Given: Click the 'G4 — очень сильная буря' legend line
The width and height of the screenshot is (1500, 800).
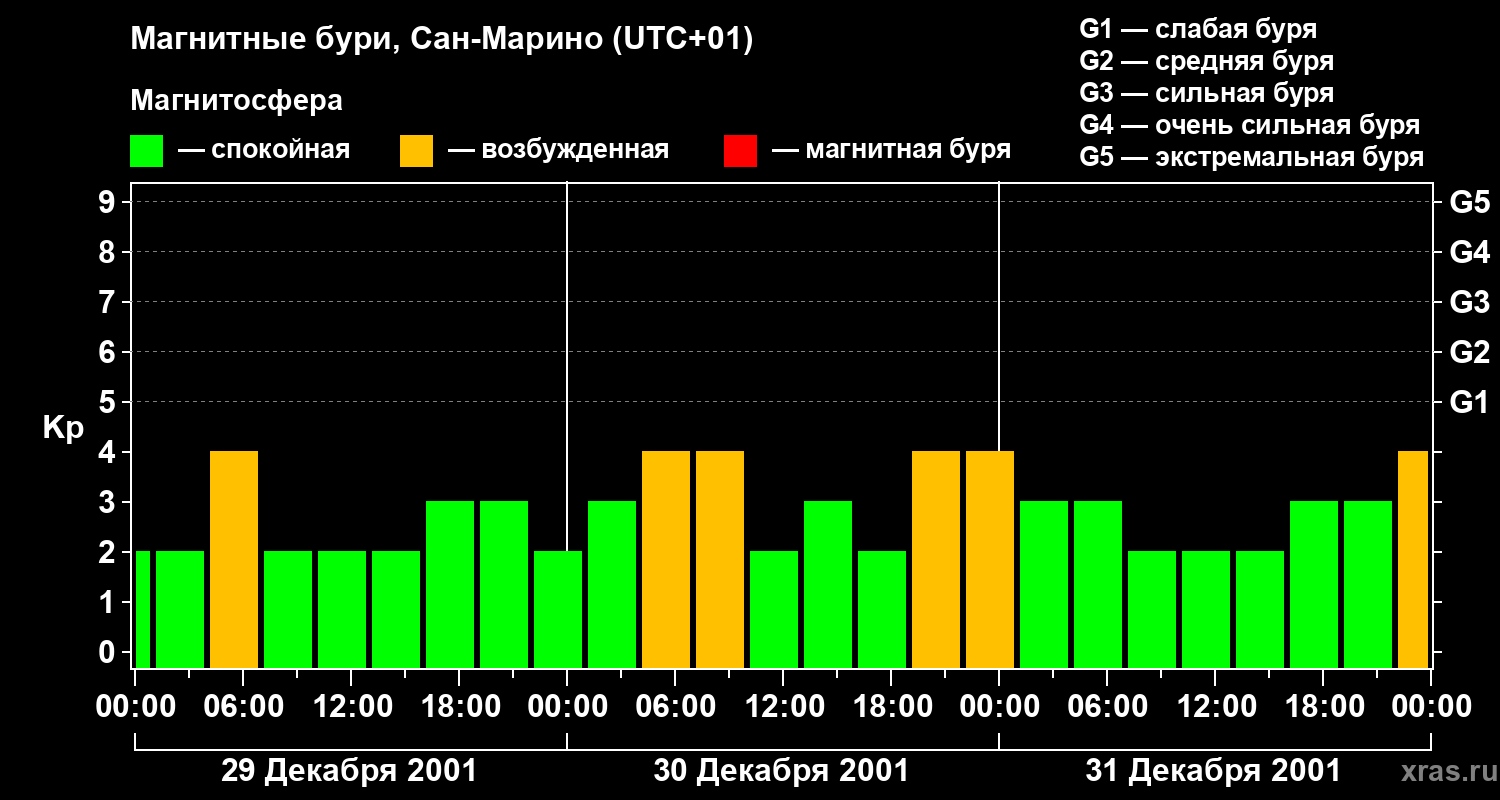Looking at the screenshot, I should [1249, 125].
